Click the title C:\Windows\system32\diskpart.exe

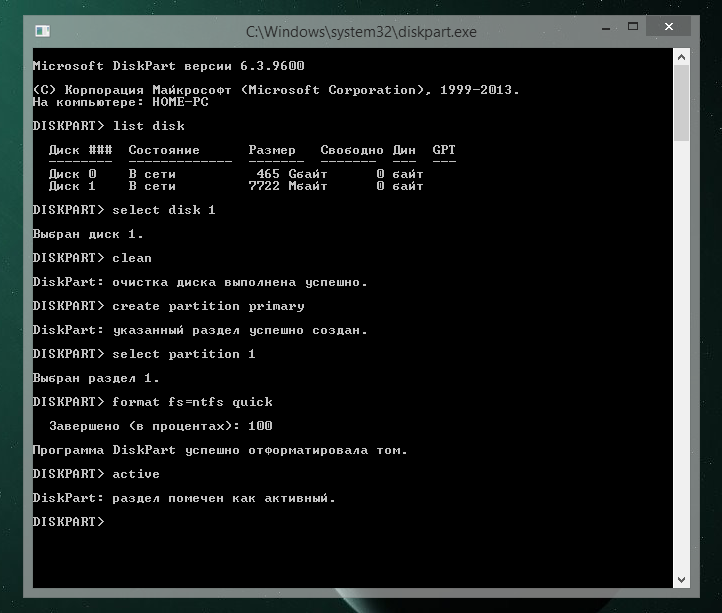click(x=361, y=32)
